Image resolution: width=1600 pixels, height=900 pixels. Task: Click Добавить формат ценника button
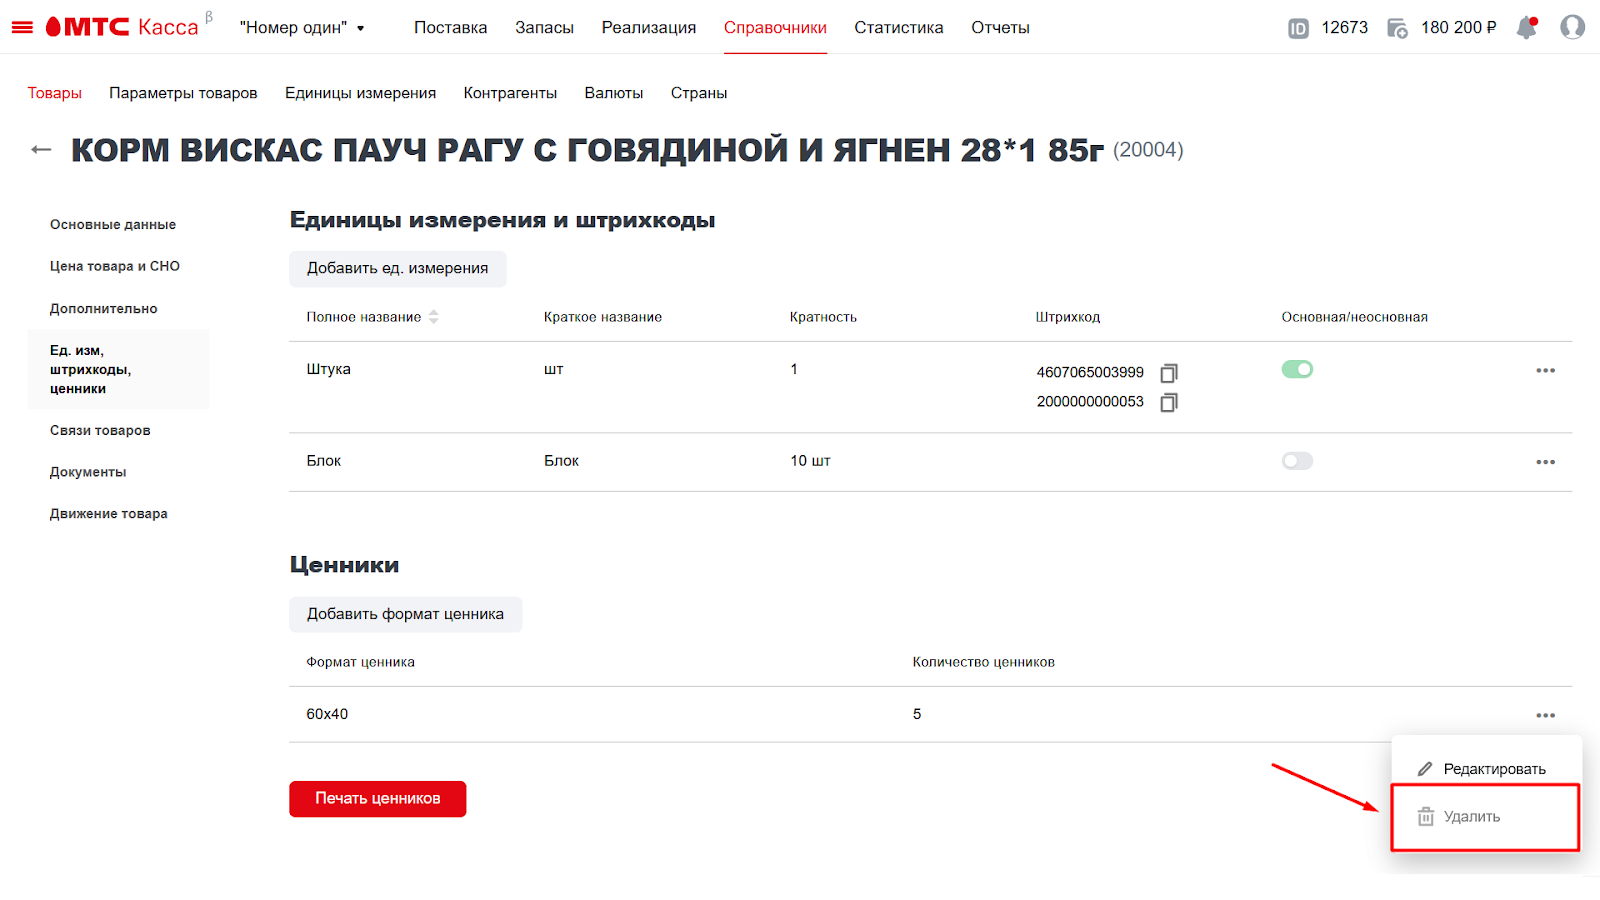pyautogui.click(x=405, y=614)
